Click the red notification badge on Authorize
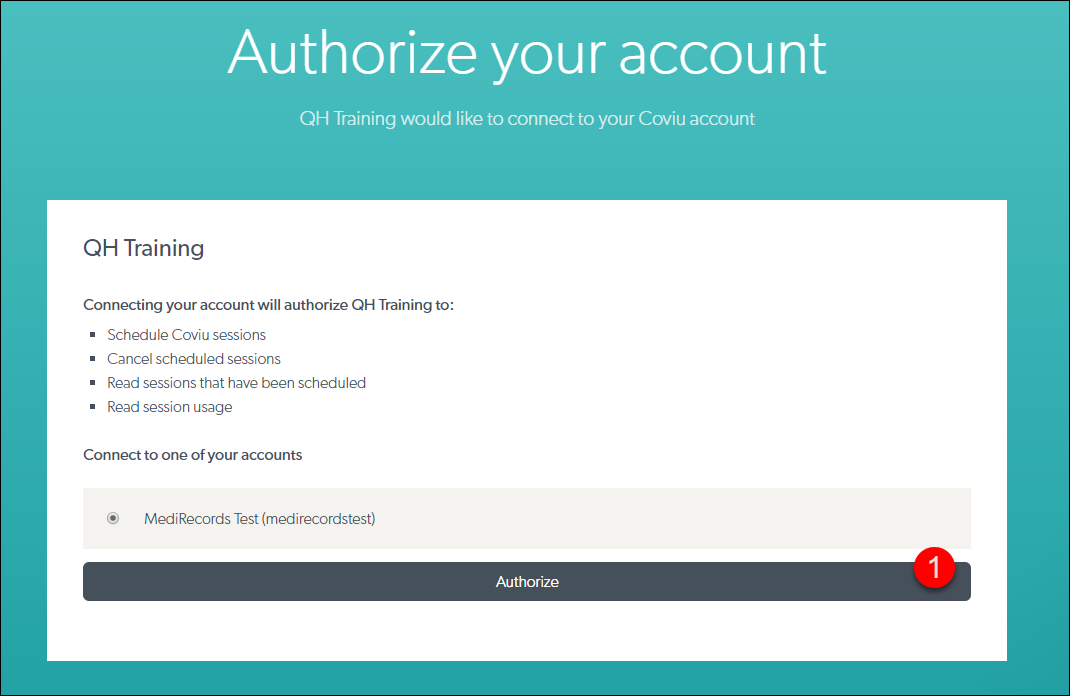The image size is (1070, 696). (x=936, y=567)
